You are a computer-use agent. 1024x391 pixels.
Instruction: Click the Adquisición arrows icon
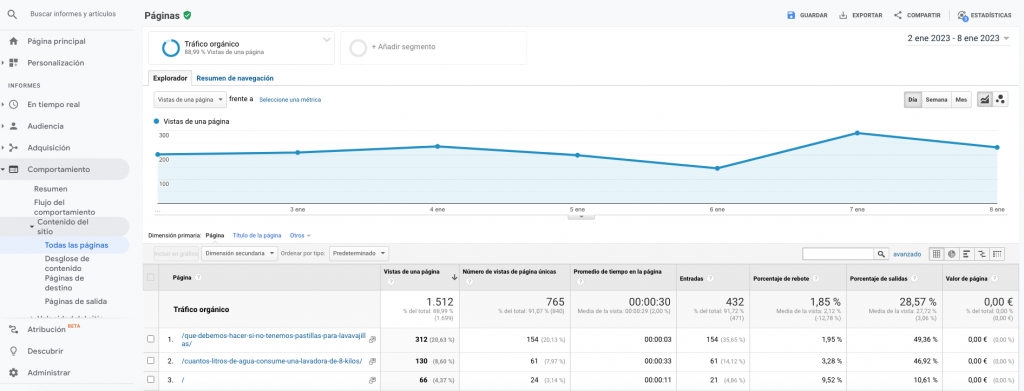coord(13,148)
